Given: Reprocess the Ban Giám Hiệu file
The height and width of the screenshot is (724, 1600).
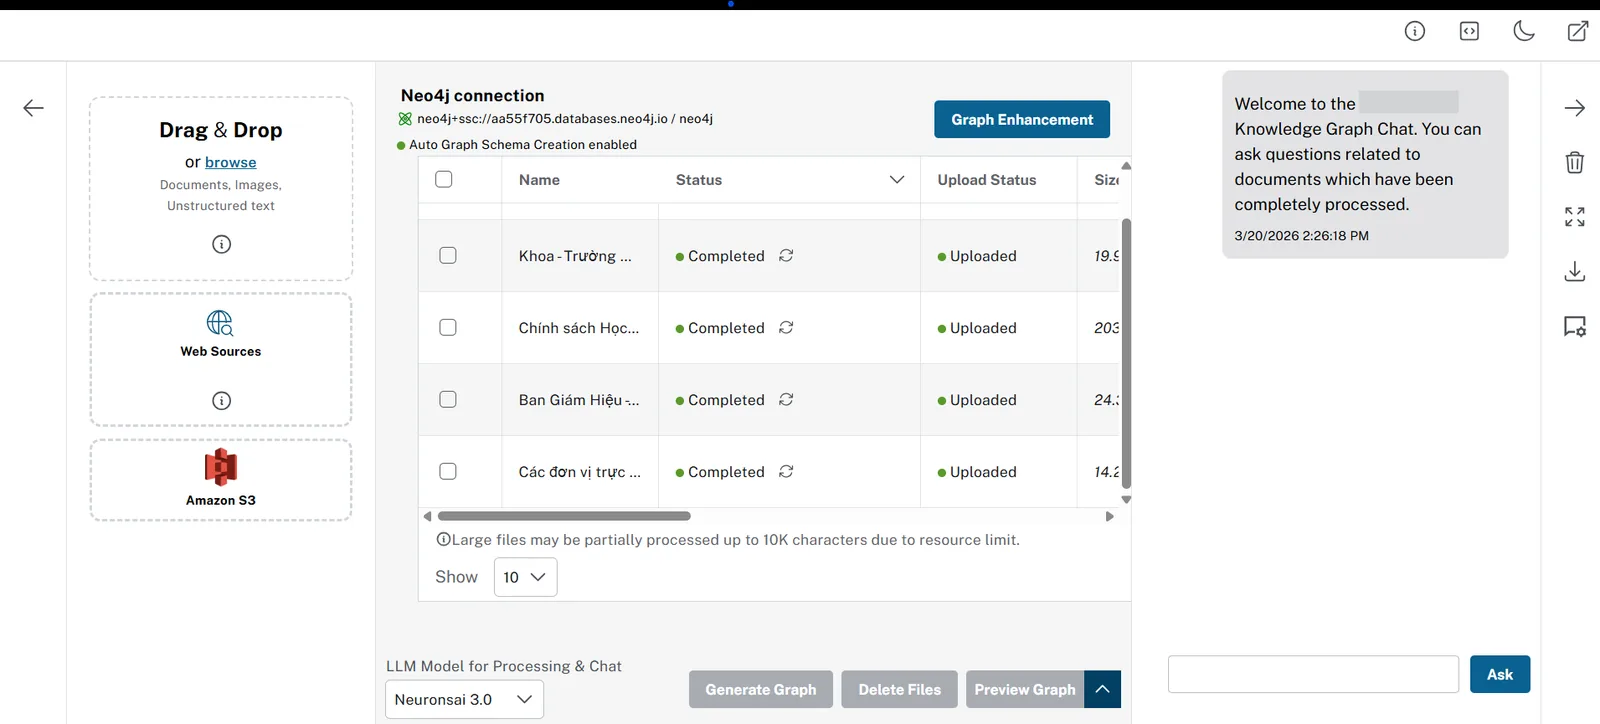Looking at the screenshot, I should (x=786, y=400).
